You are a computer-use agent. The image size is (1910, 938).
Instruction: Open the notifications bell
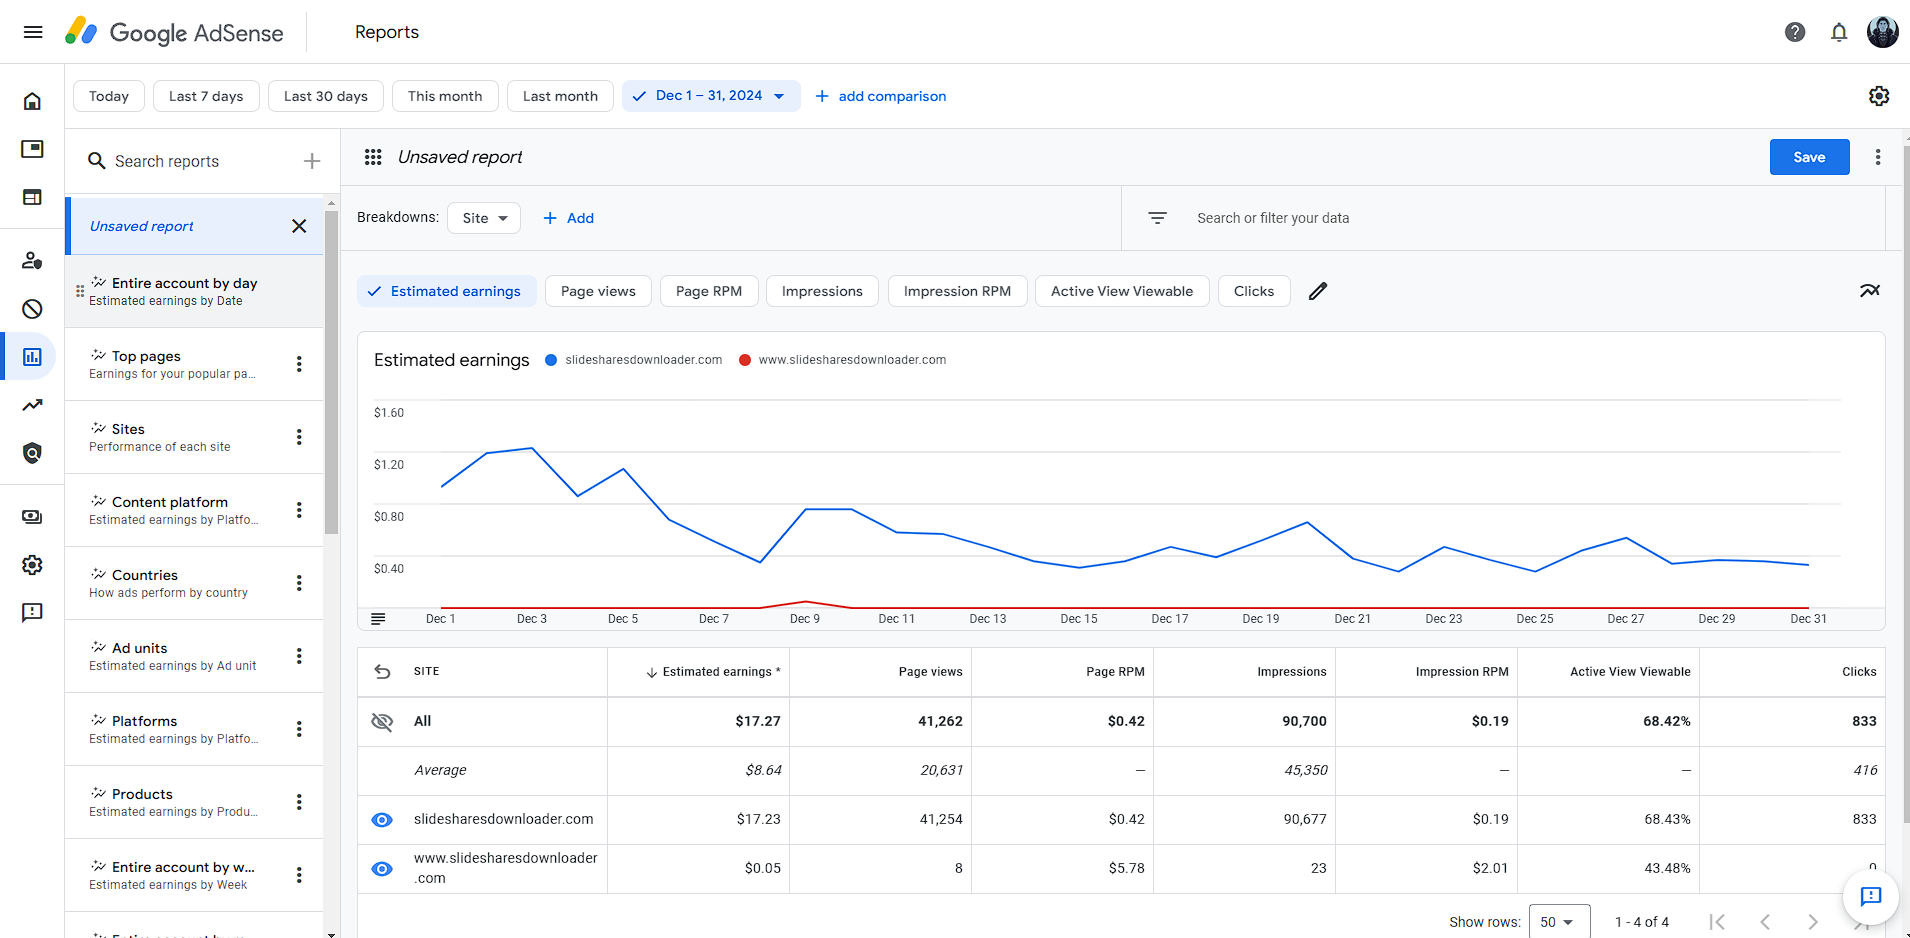(1839, 32)
